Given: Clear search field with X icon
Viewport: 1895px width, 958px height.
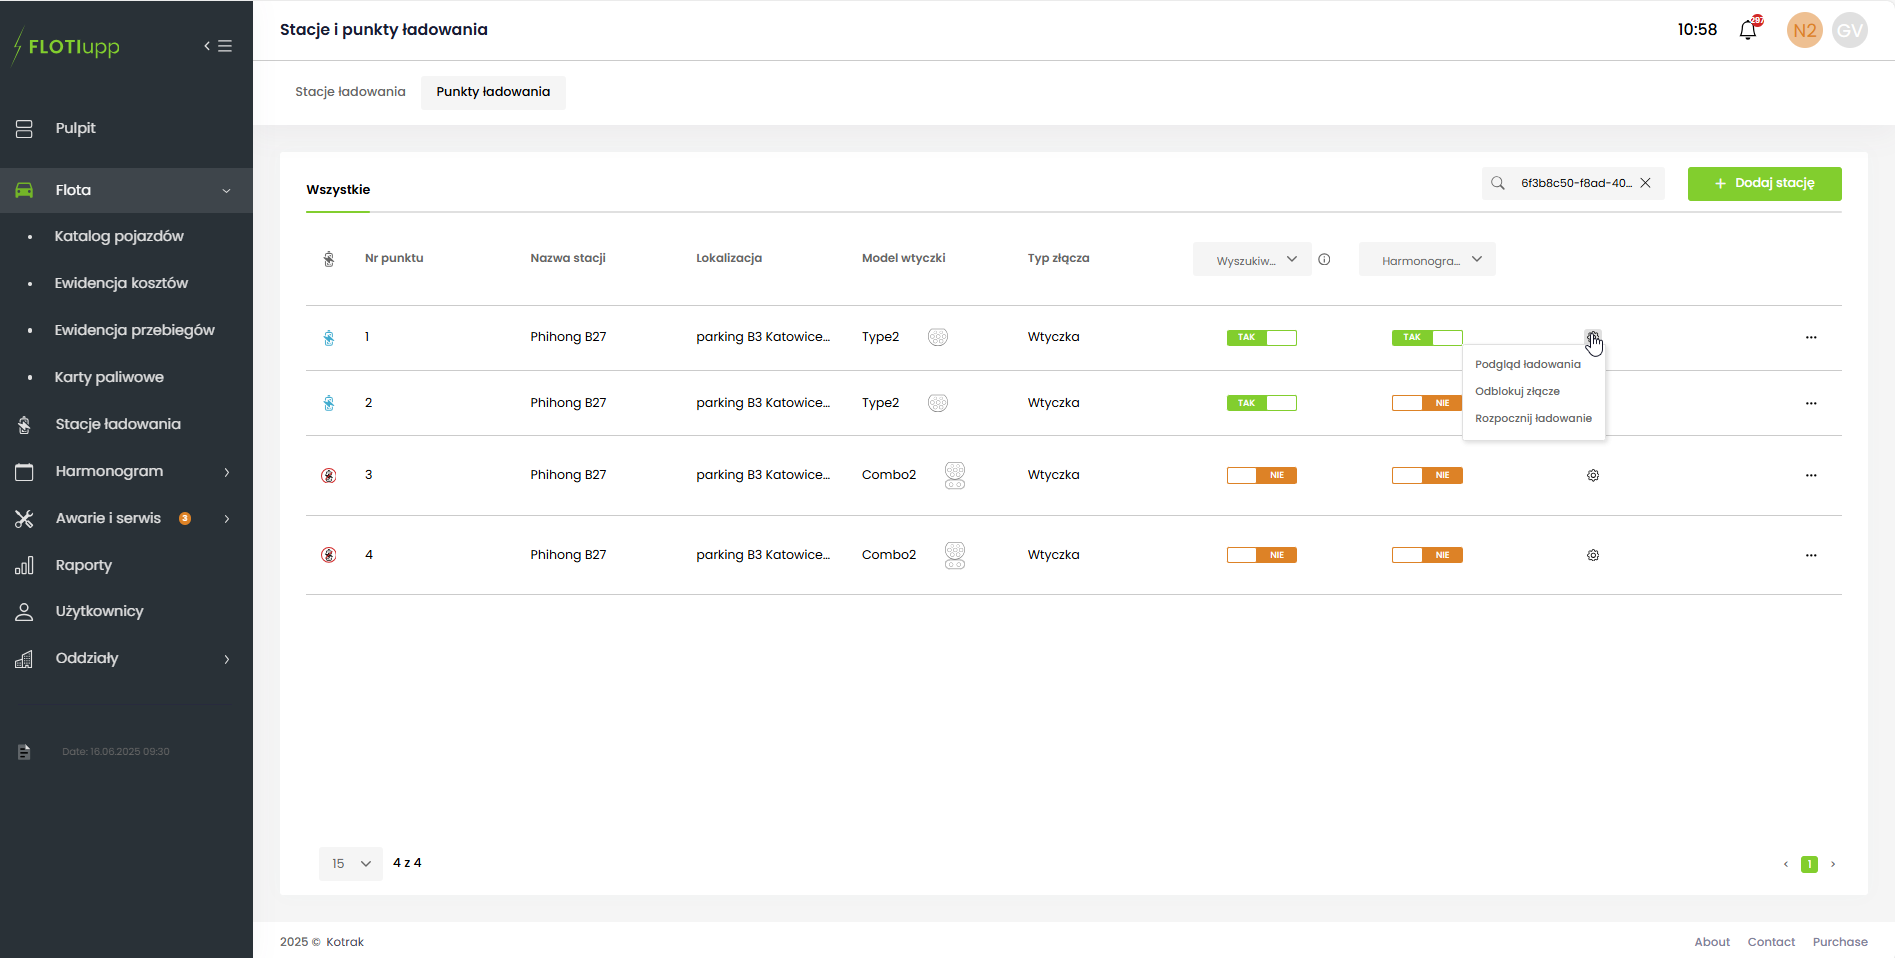Looking at the screenshot, I should pyautogui.click(x=1645, y=183).
